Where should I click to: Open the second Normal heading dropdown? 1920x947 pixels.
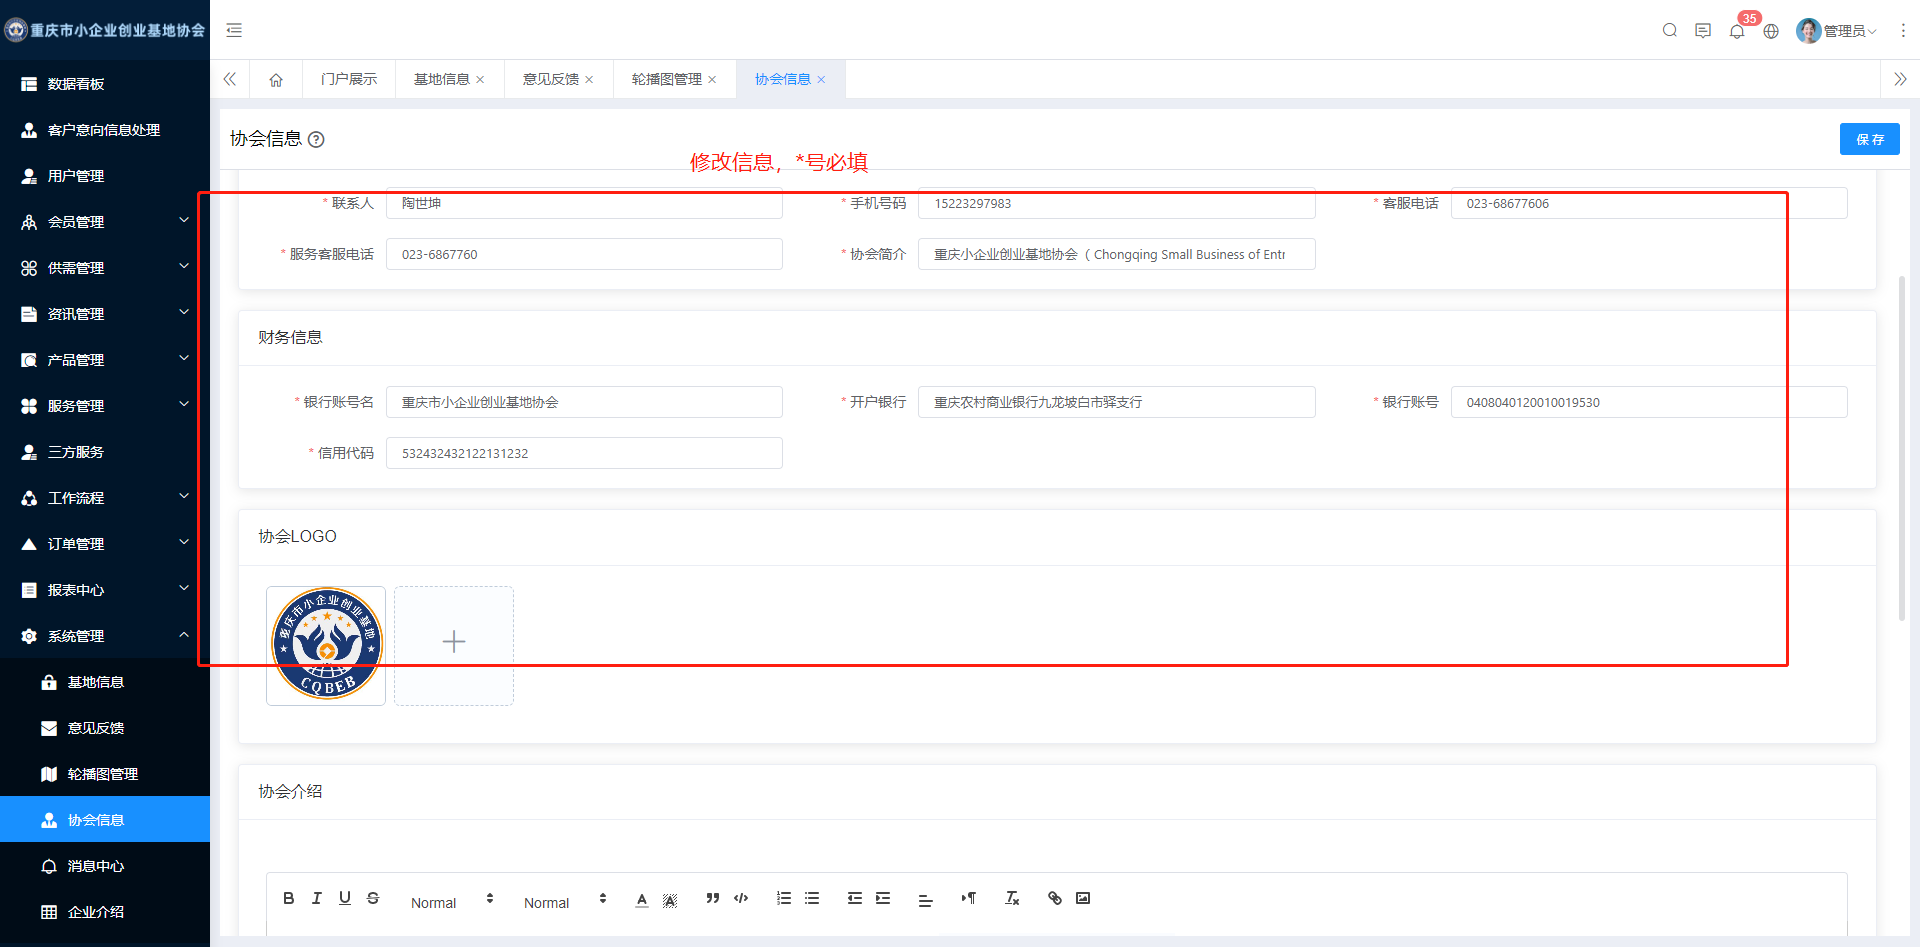pyautogui.click(x=565, y=901)
